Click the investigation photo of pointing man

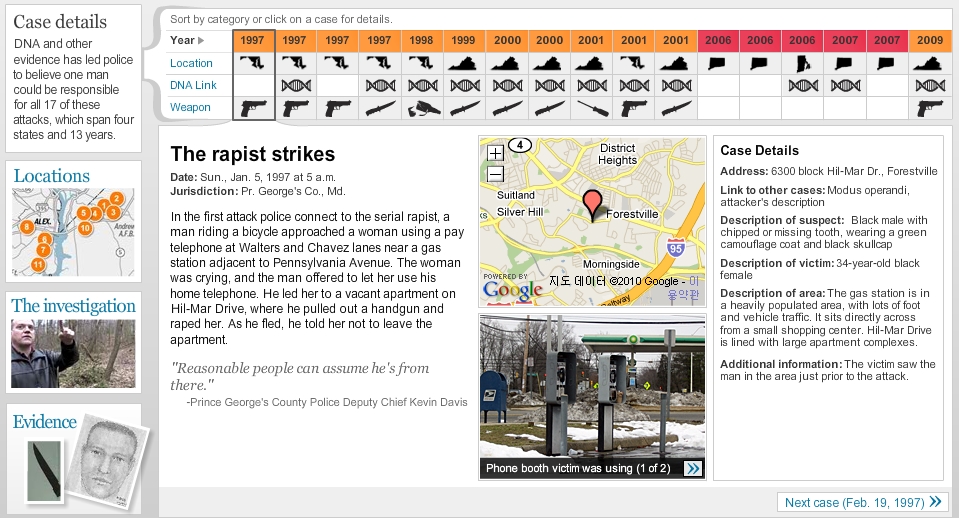pyautogui.click(x=73, y=353)
